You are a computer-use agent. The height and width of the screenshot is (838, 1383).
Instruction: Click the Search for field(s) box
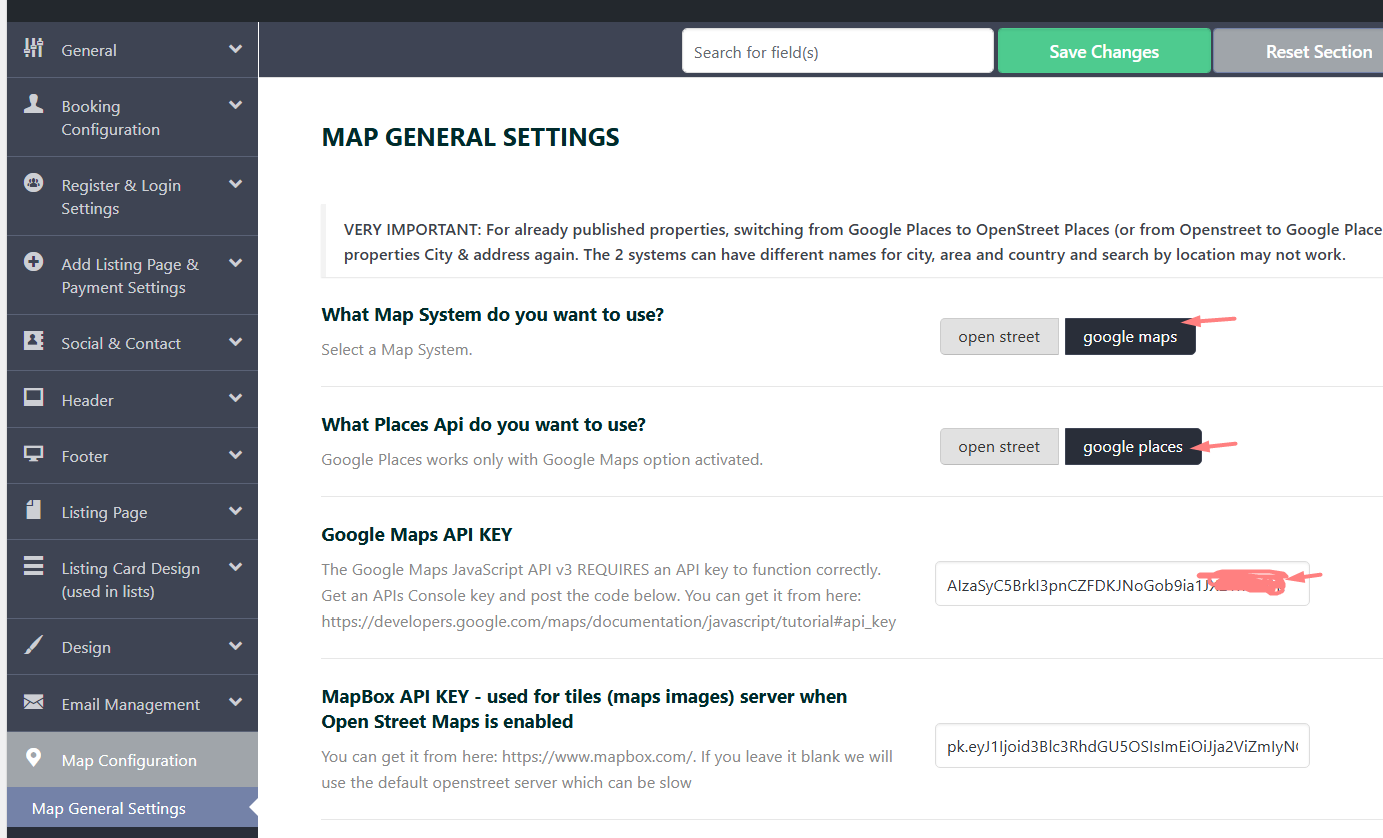click(x=837, y=51)
